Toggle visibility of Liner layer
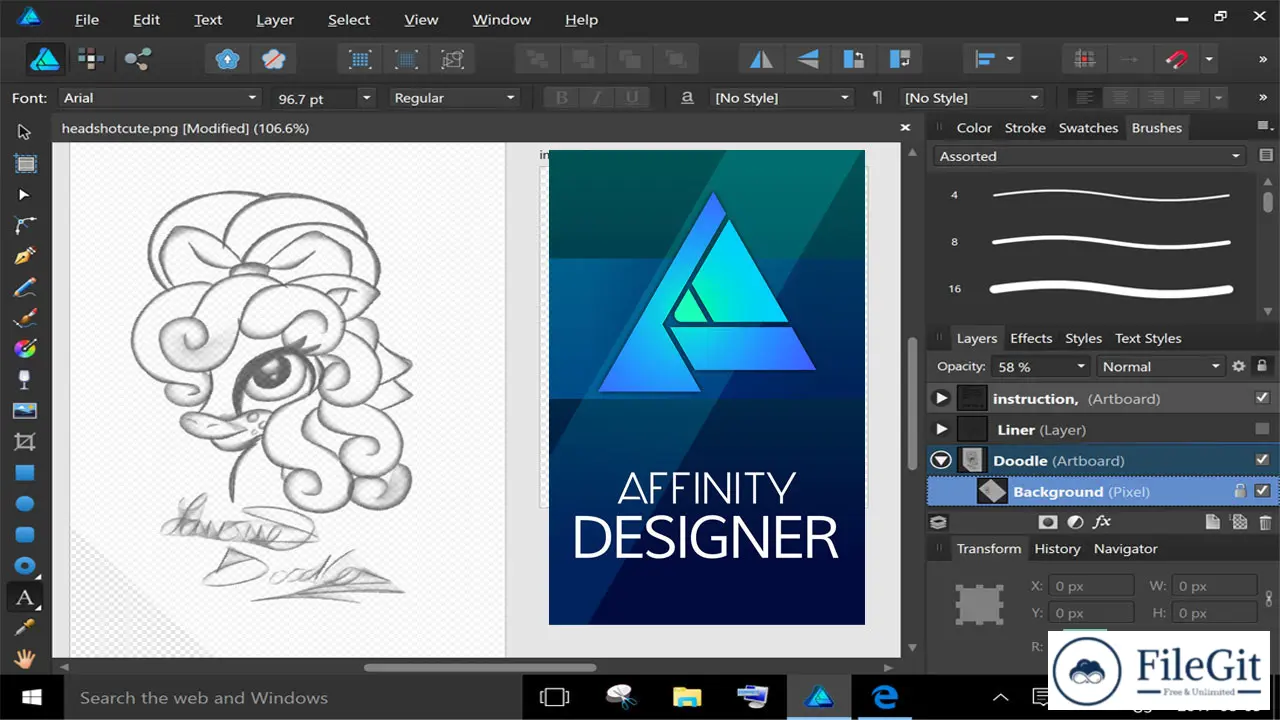The height and width of the screenshot is (720, 1280). (x=1262, y=429)
